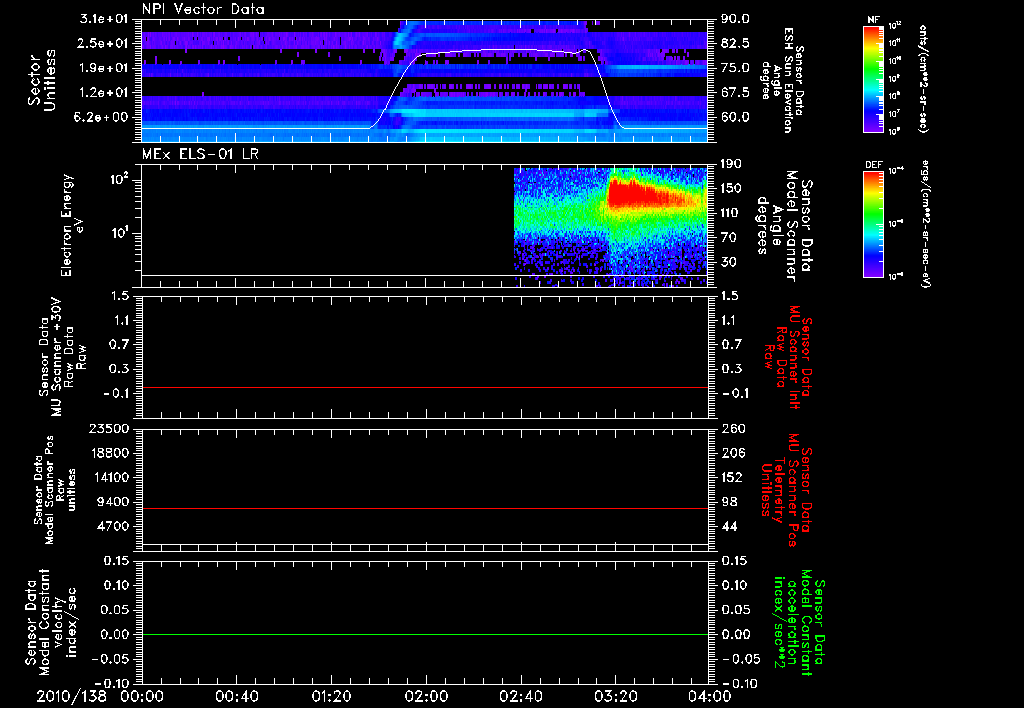Click the cnts/(cm**2-sr-sec) units label
This screenshot has width=1024, height=708.
click(923, 79)
